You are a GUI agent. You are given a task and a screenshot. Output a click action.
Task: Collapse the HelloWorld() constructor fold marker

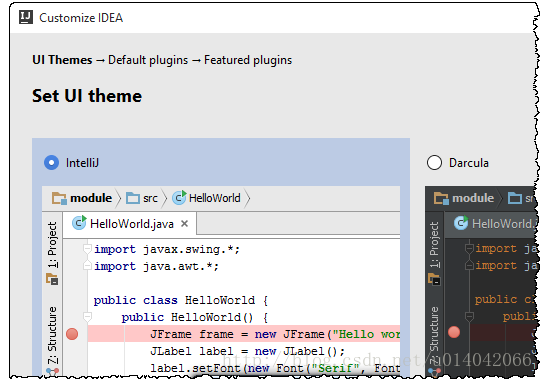87,317
